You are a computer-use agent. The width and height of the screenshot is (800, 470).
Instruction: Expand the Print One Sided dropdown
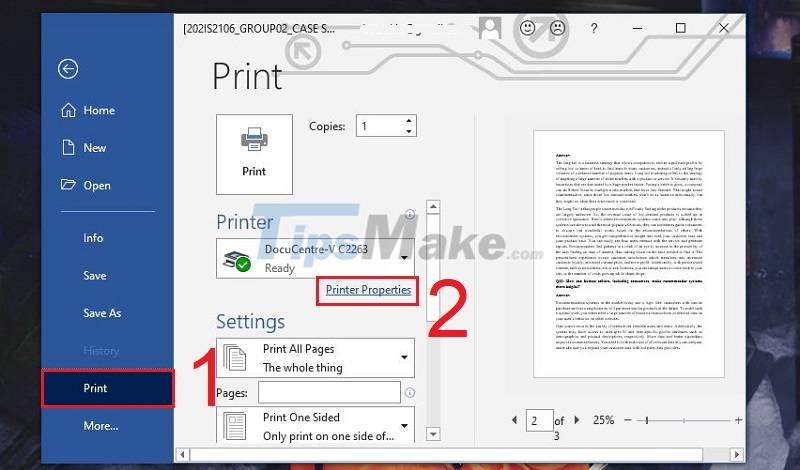[x=315, y=425]
